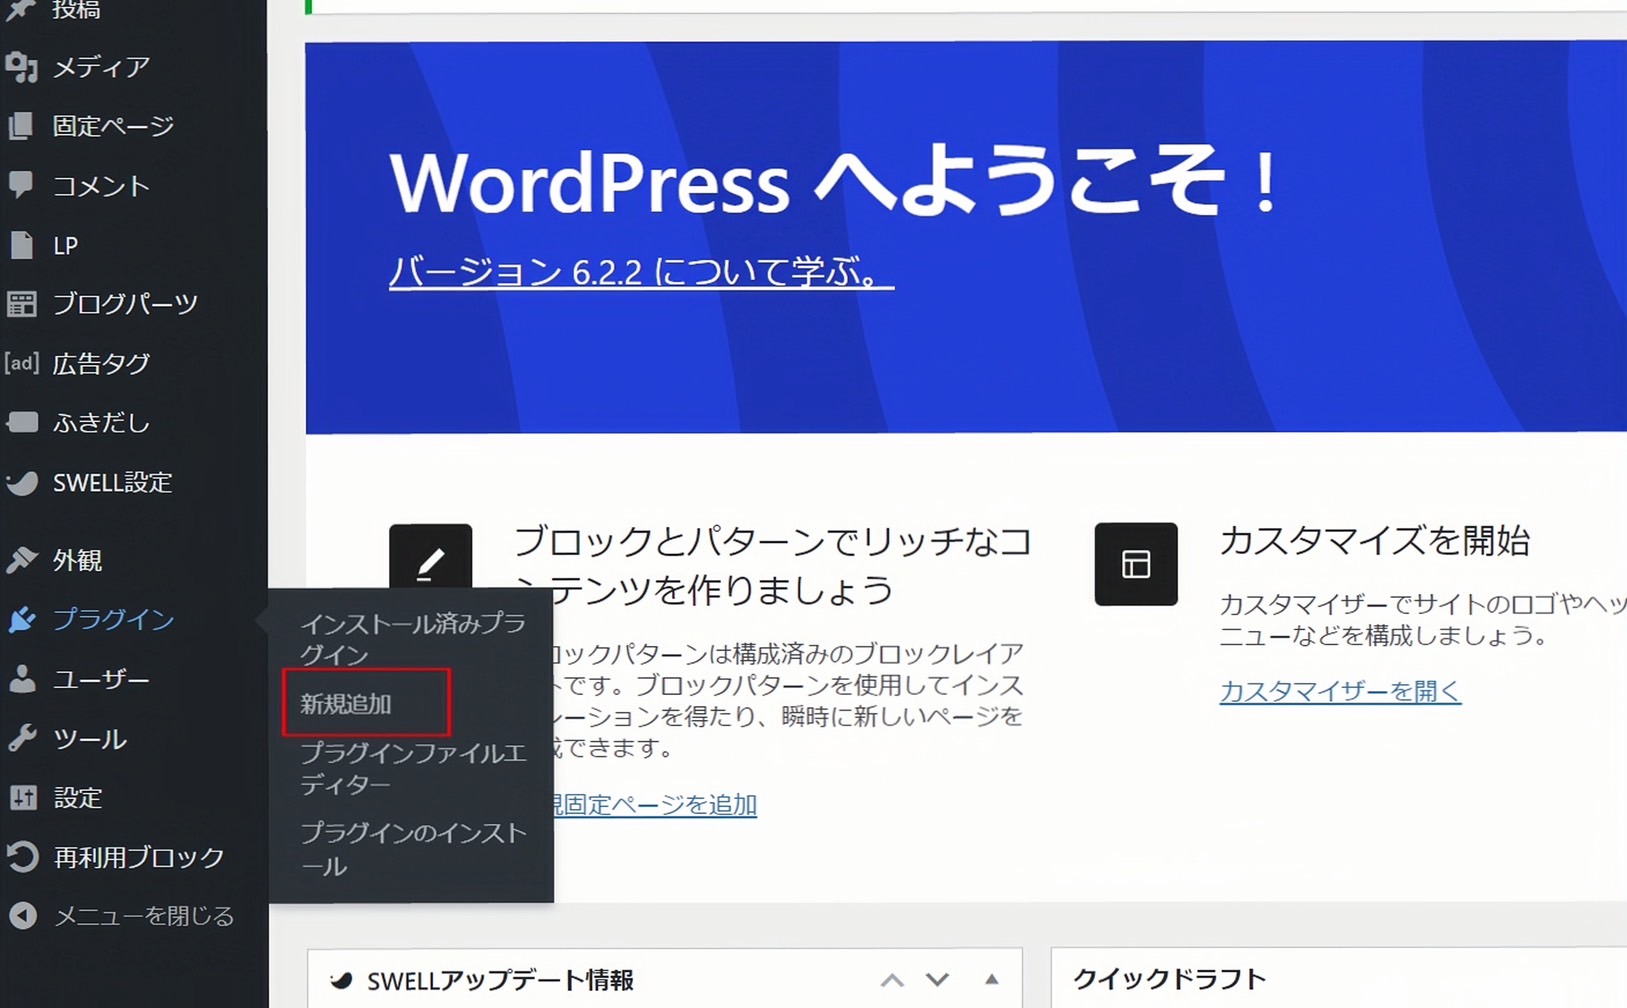
Task: Click the blog parts grid icon
Action: (x=22, y=304)
